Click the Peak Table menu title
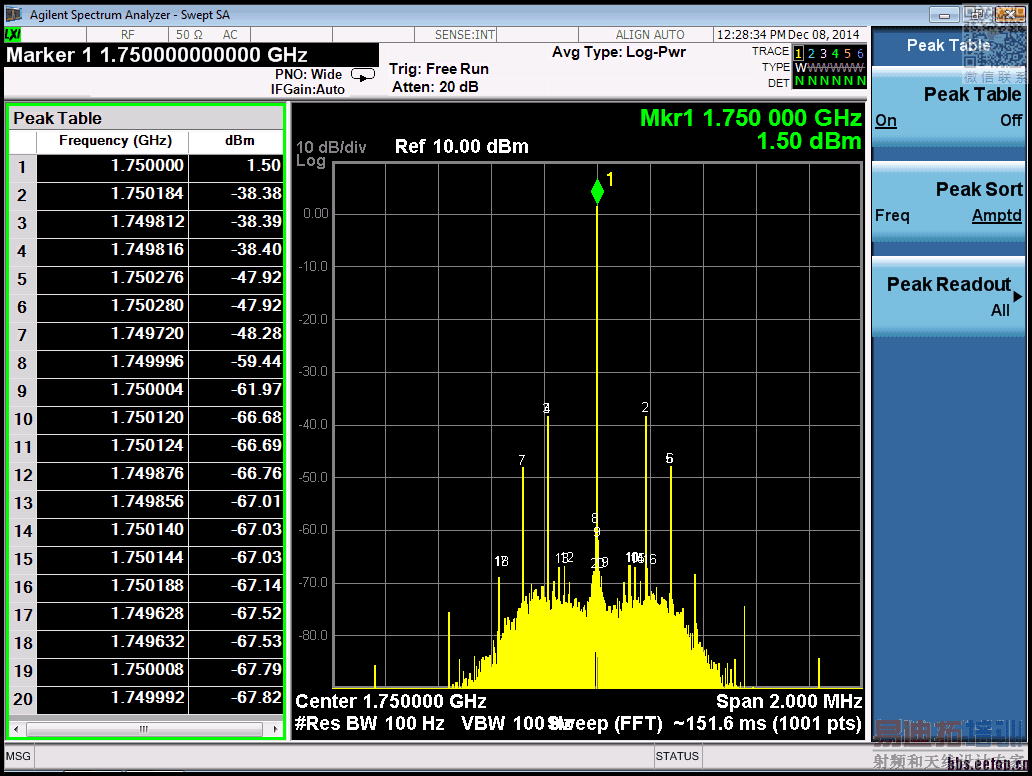Viewport: 1032px width, 776px height. tap(948, 45)
